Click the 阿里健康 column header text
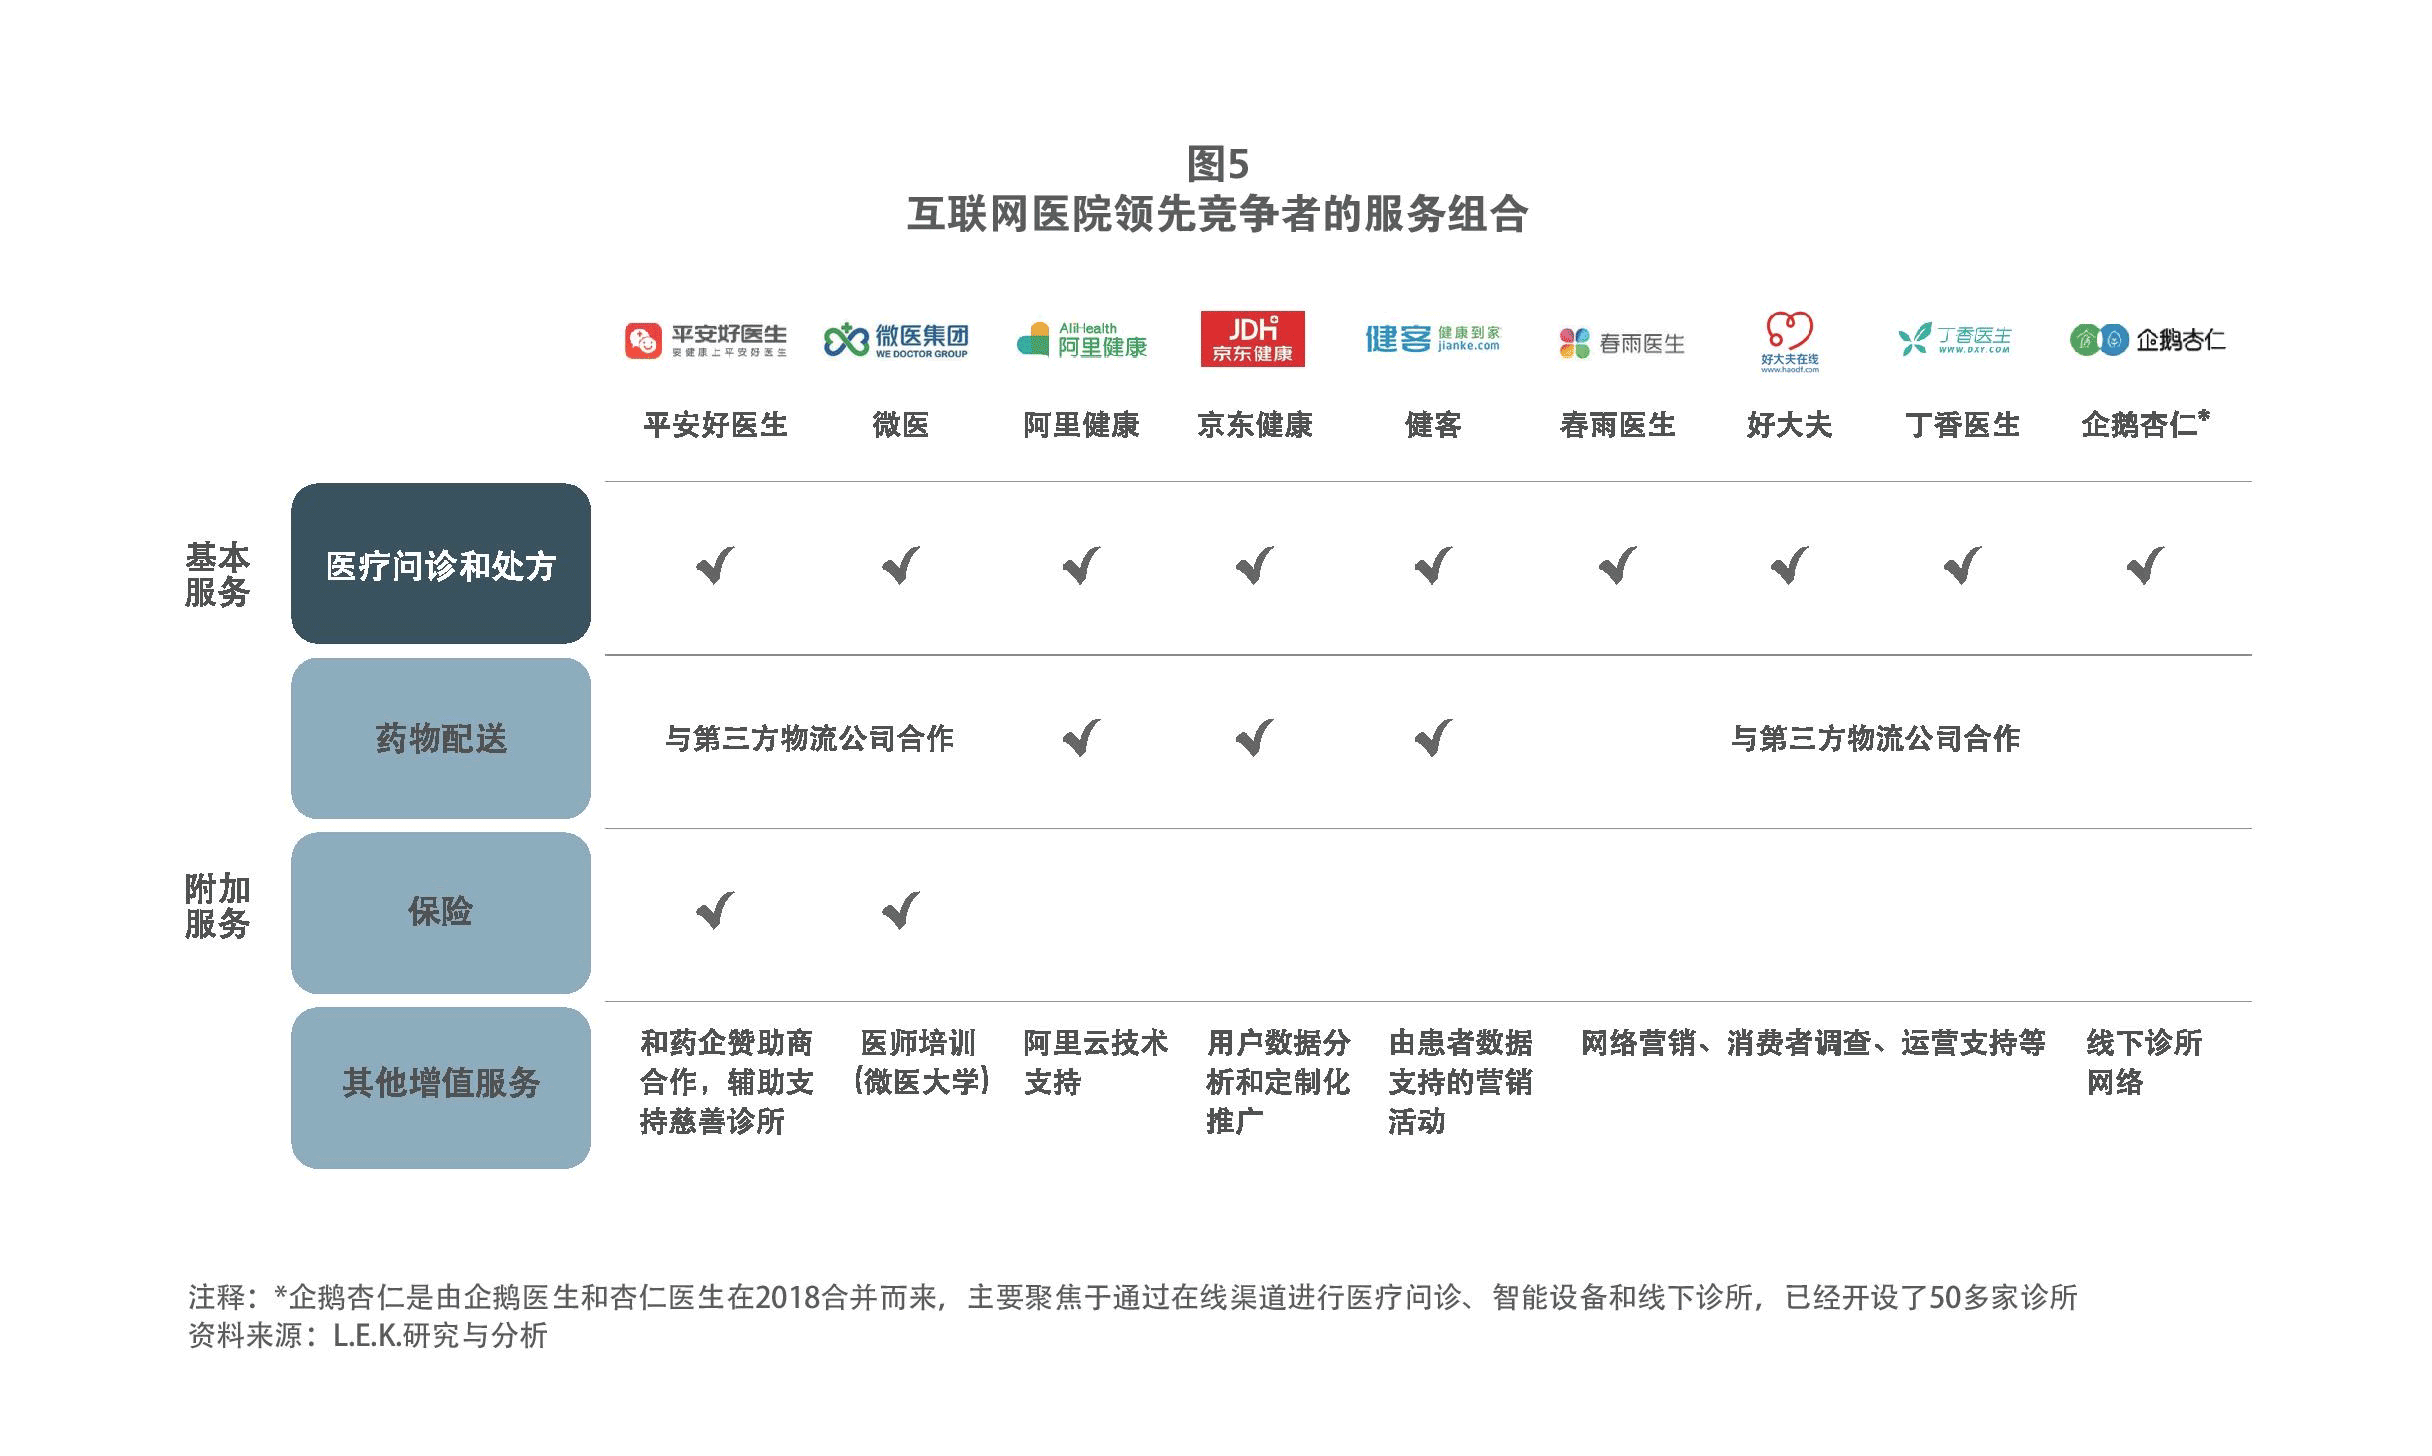The width and height of the screenshot is (2432, 1456). pos(1081,425)
